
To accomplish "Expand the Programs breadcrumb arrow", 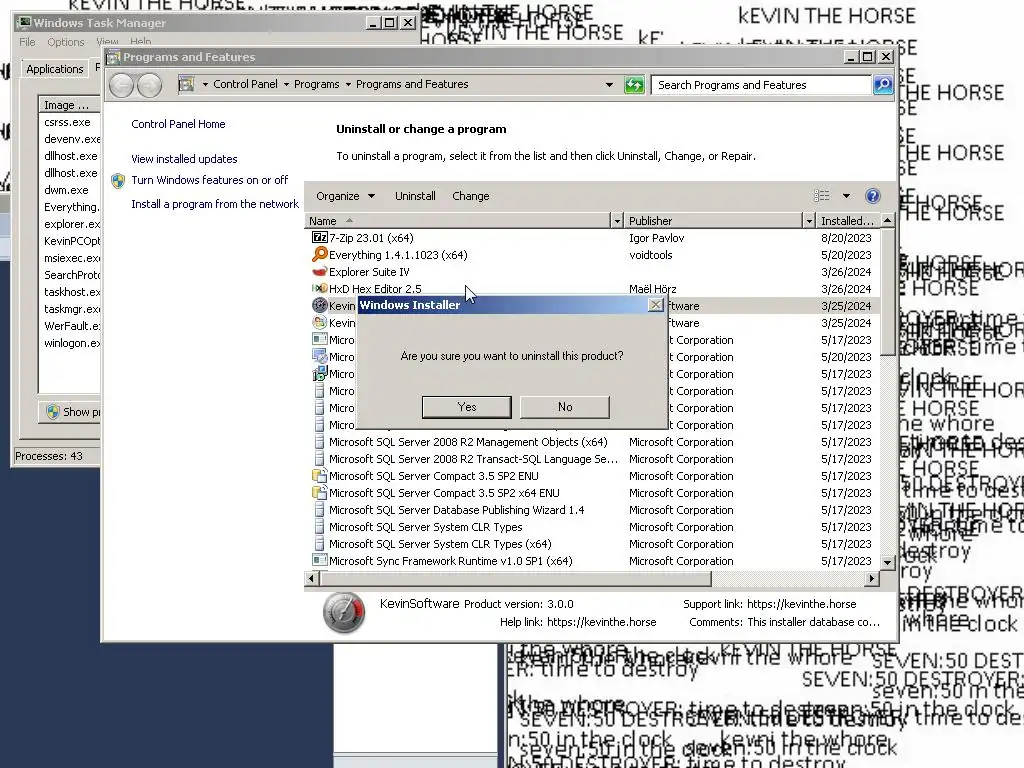I will tap(348, 84).
